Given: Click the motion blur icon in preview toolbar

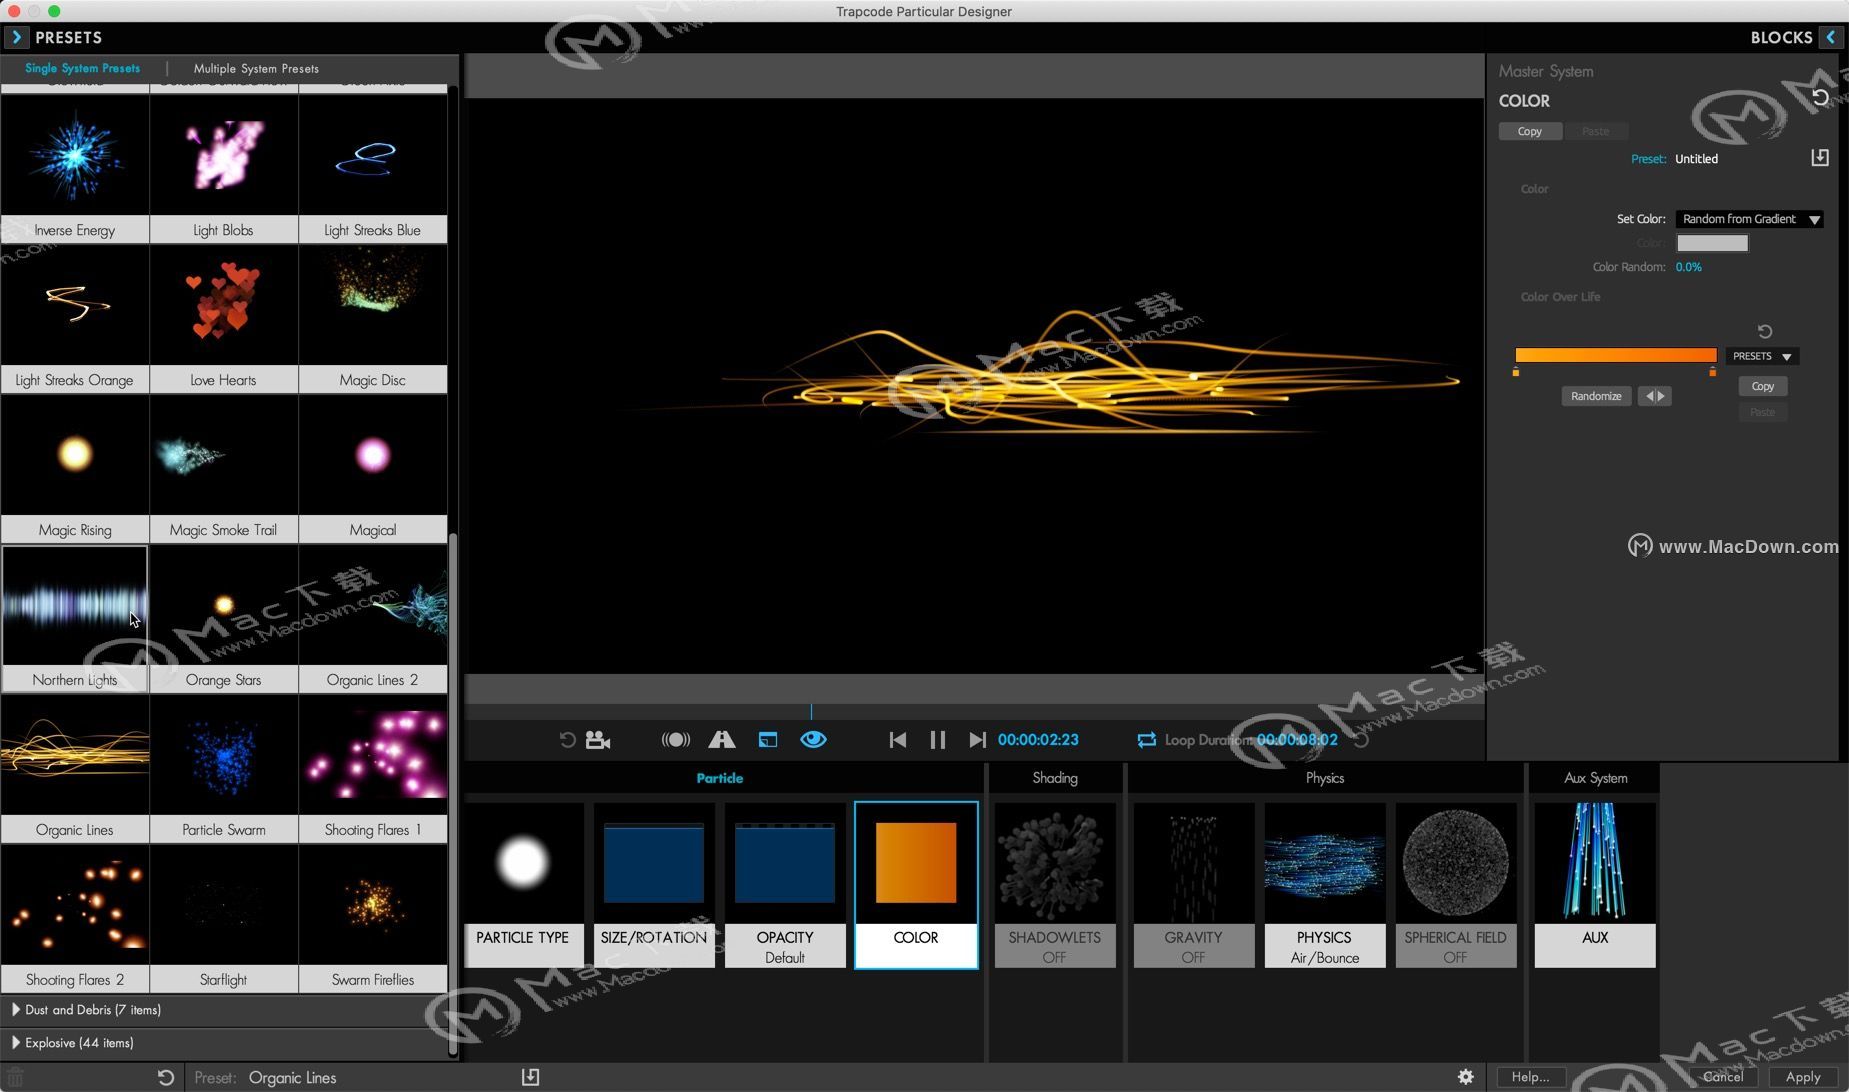Looking at the screenshot, I should 675,740.
